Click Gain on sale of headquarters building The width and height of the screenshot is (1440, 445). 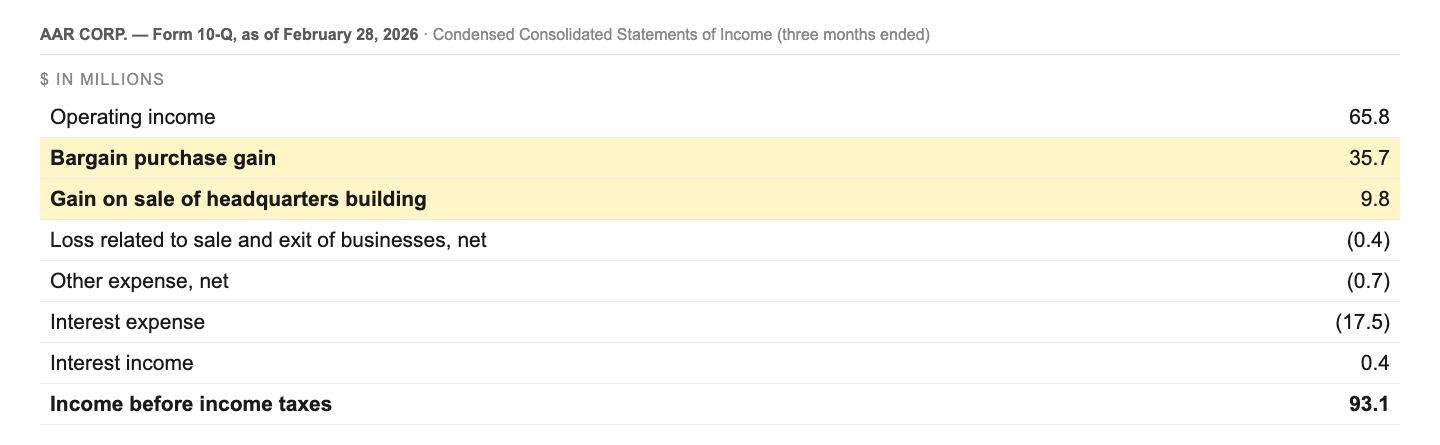pos(238,199)
